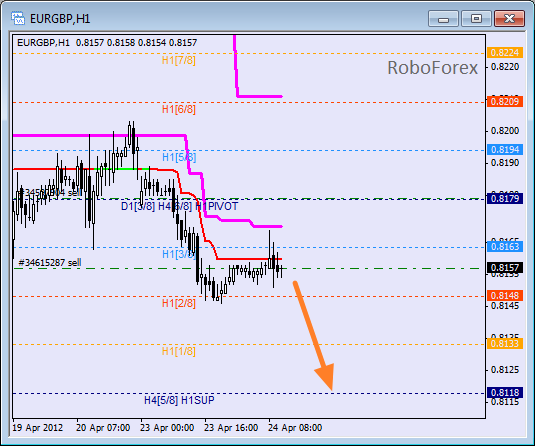
Task: Click the 0.8179 price tag
Action: coord(505,199)
